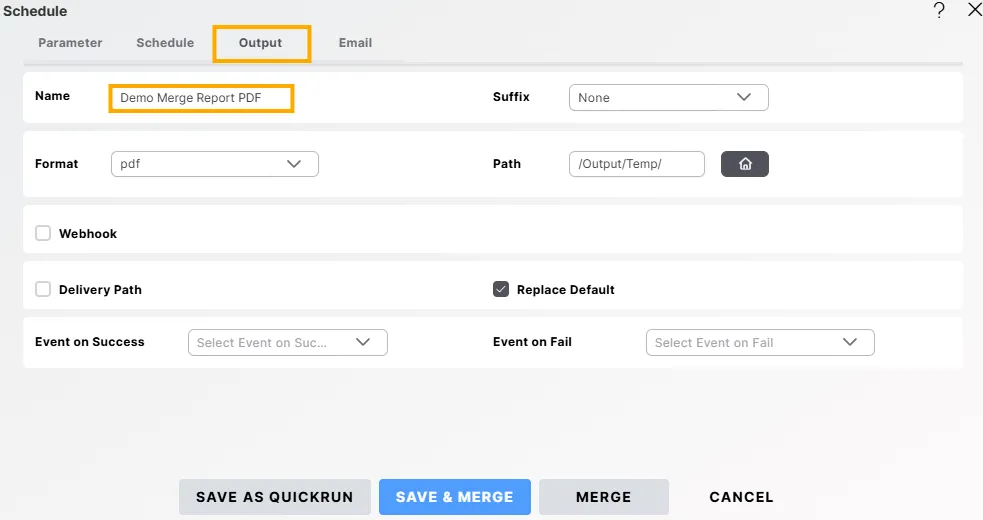Focus the Path field with /Output/Temp/

pyautogui.click(x=636, y=164)
